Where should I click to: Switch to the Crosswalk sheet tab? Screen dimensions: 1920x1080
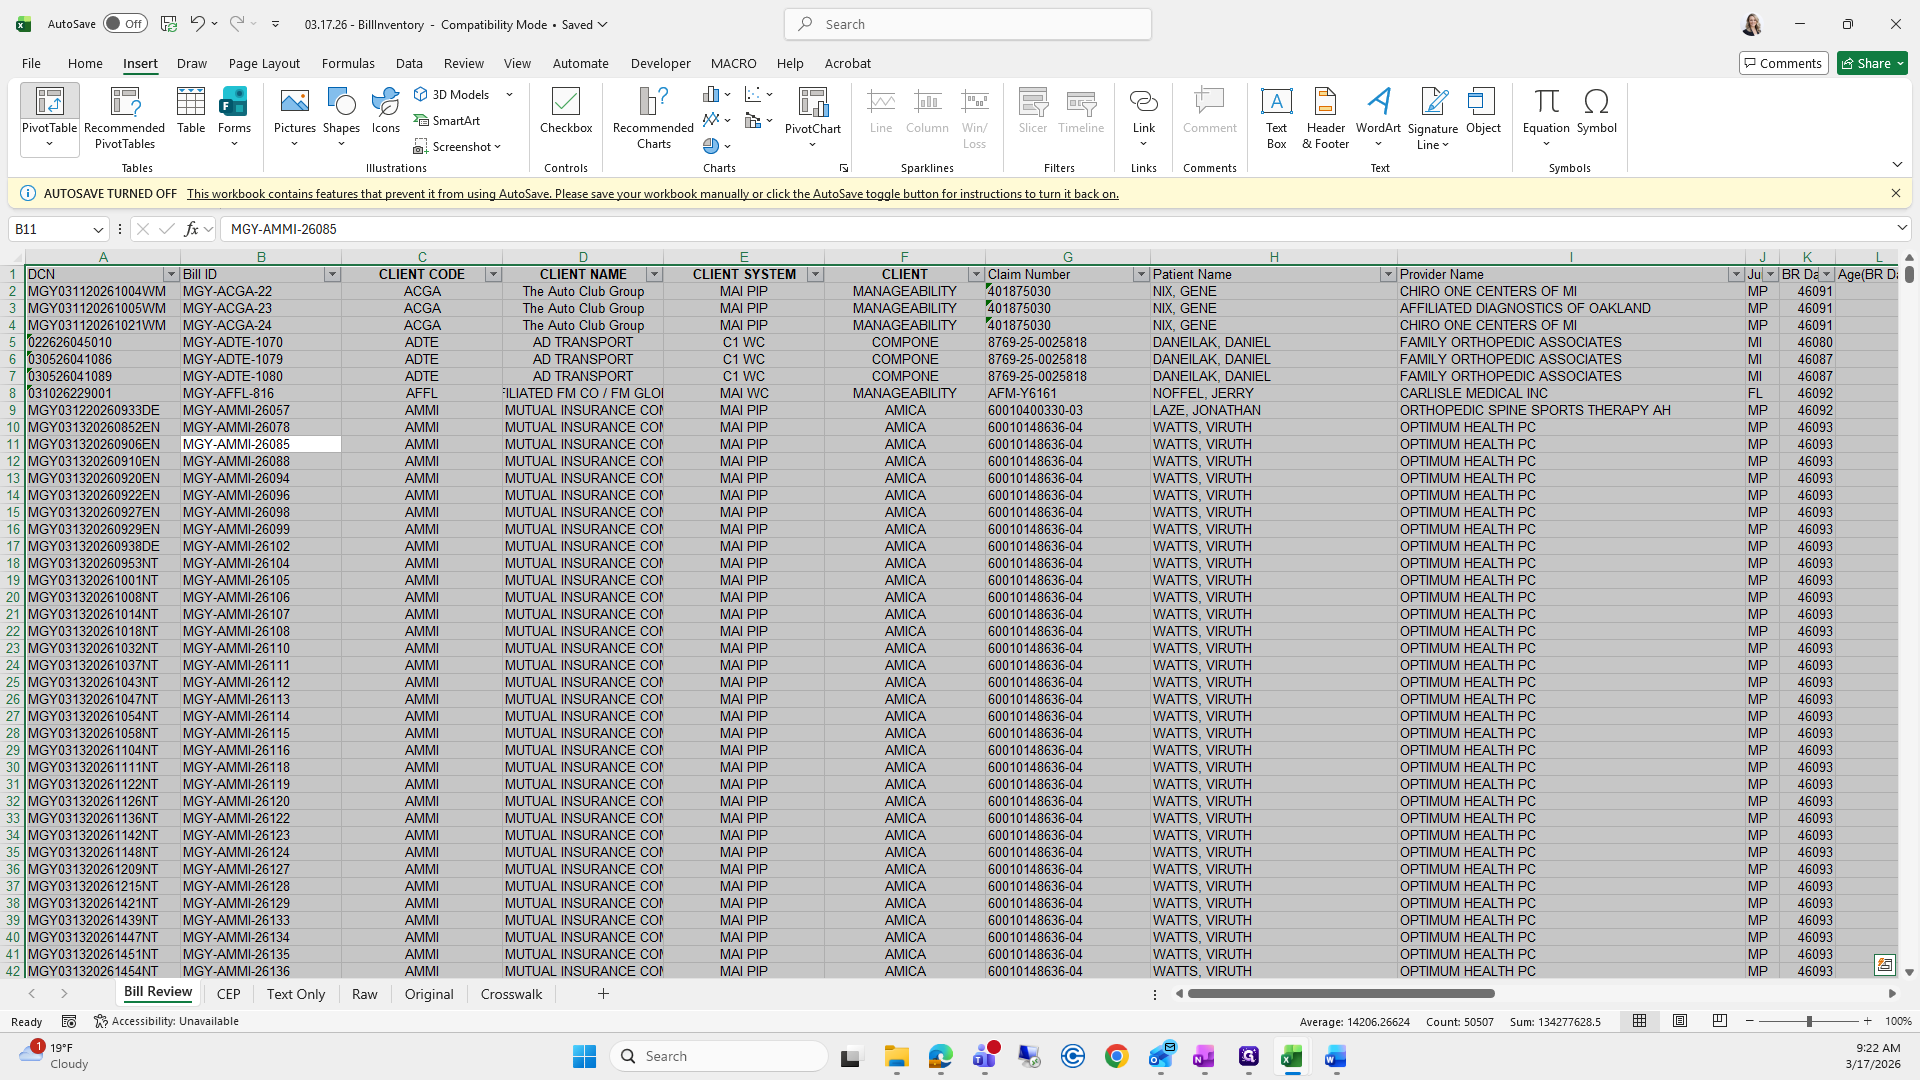coord(511,994)
